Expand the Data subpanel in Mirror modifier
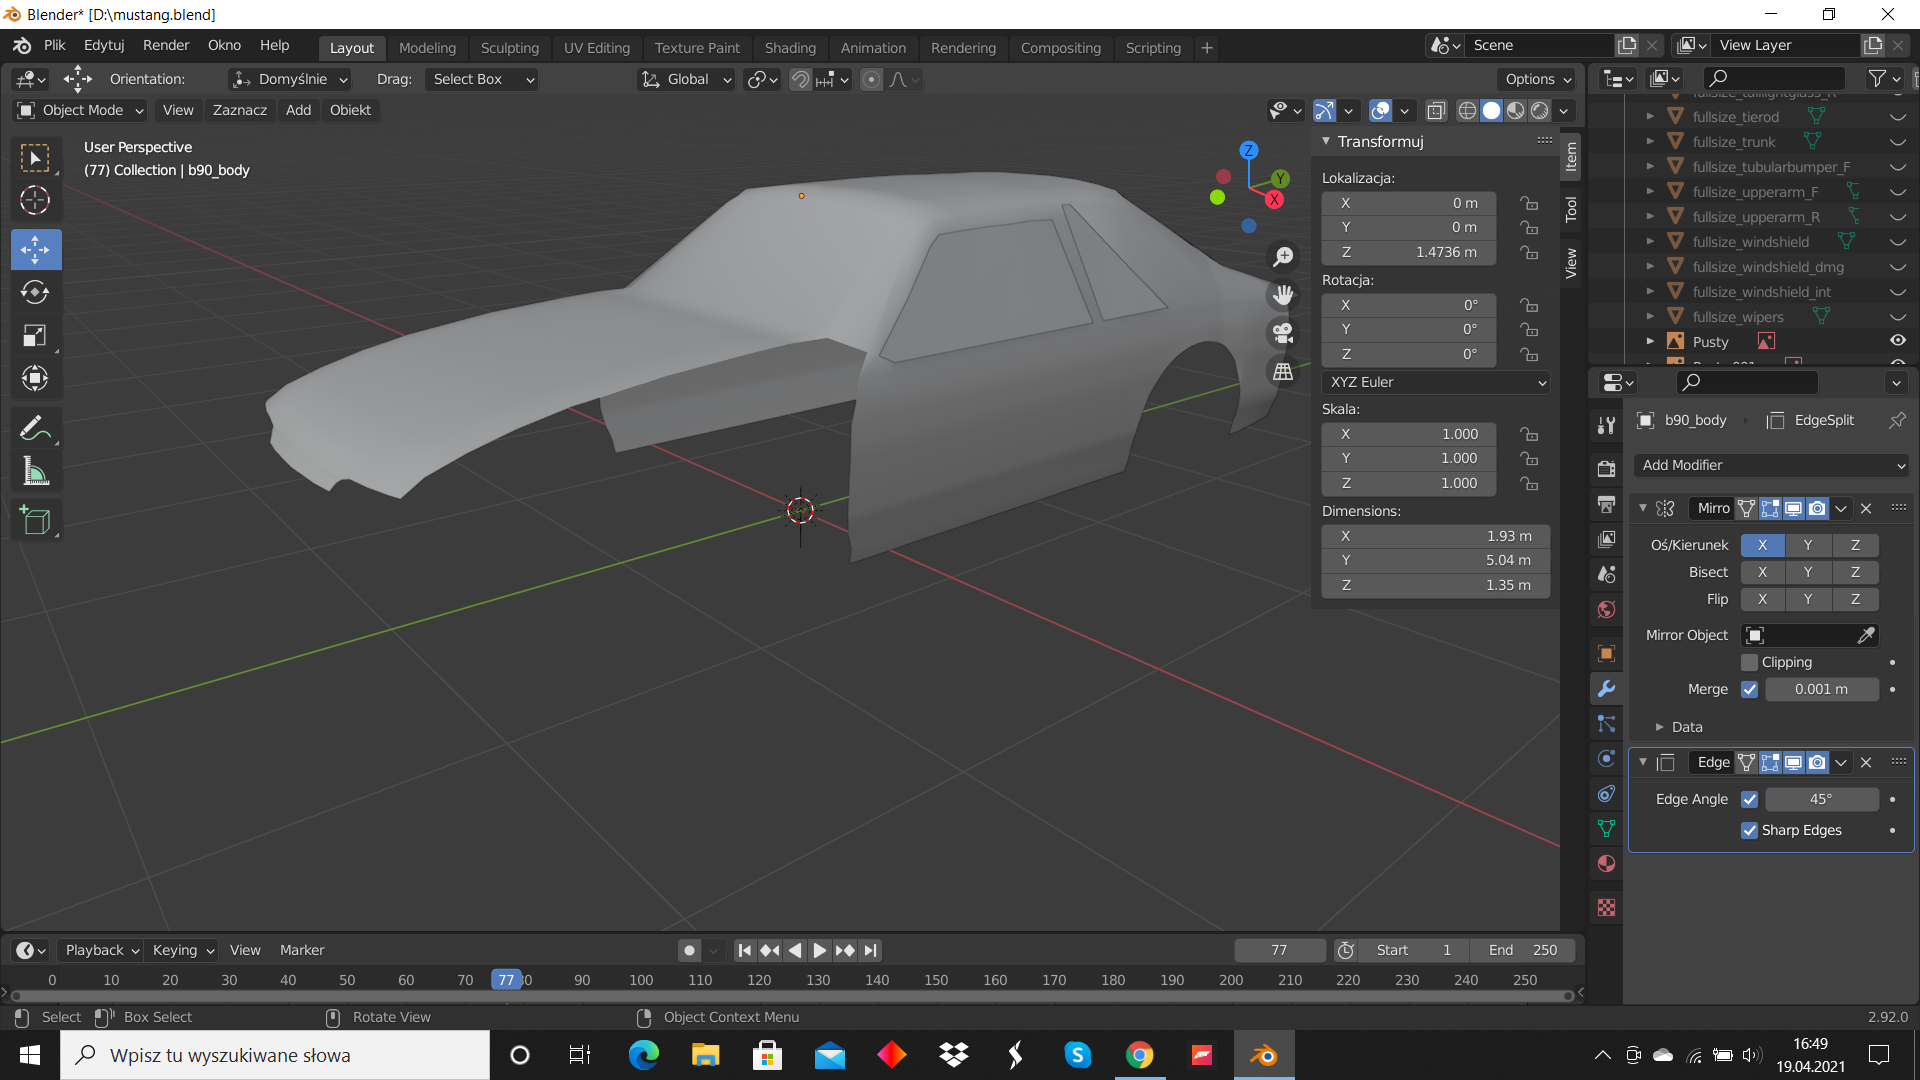The width and height of the screenshot is (1920, 1080). click(x=1659, y=727)
